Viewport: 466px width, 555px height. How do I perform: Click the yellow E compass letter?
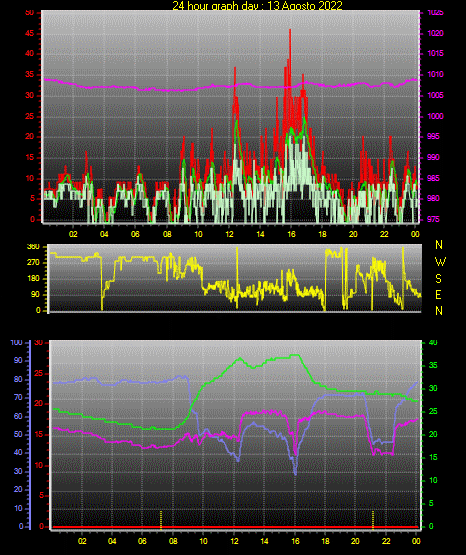(438, 294)
